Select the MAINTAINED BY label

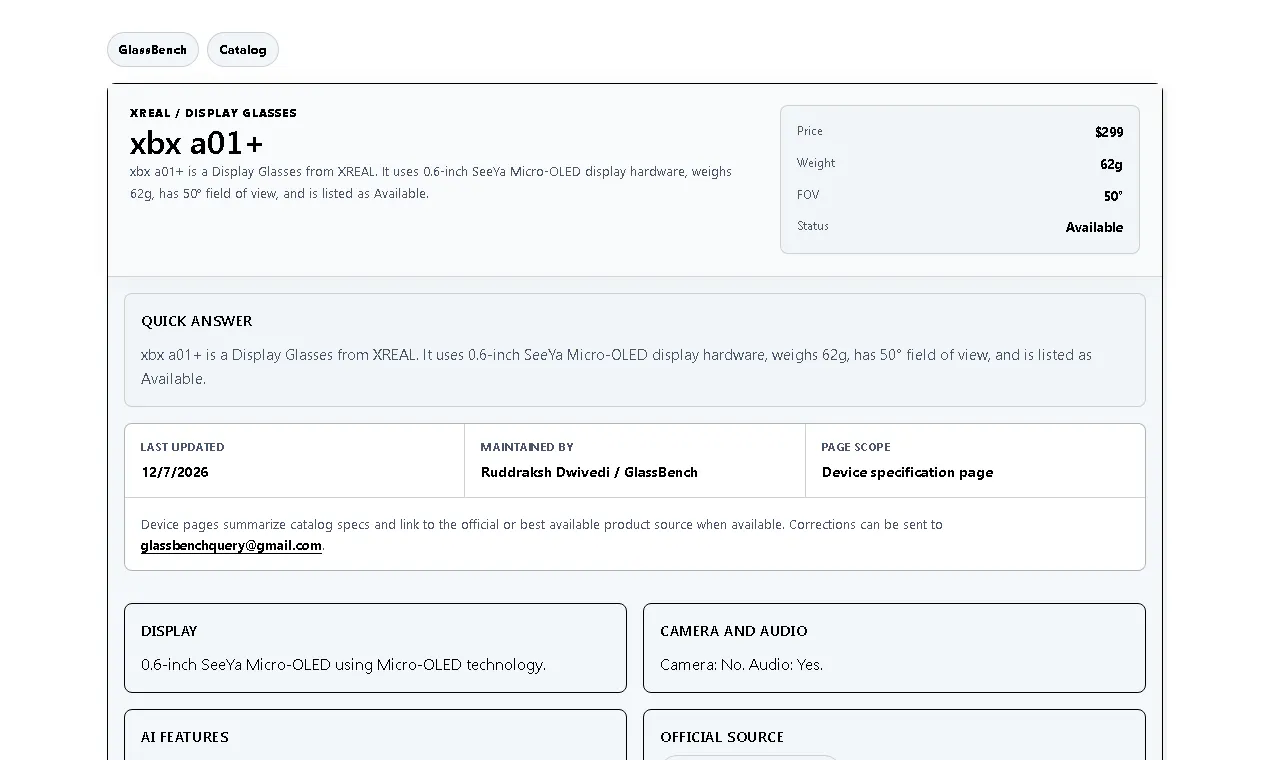527,447
